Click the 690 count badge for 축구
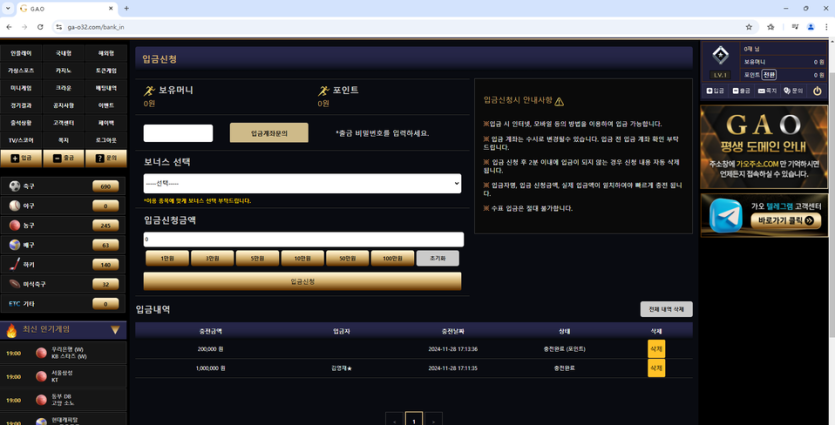 pyautogui.click(x=105, y=186)
